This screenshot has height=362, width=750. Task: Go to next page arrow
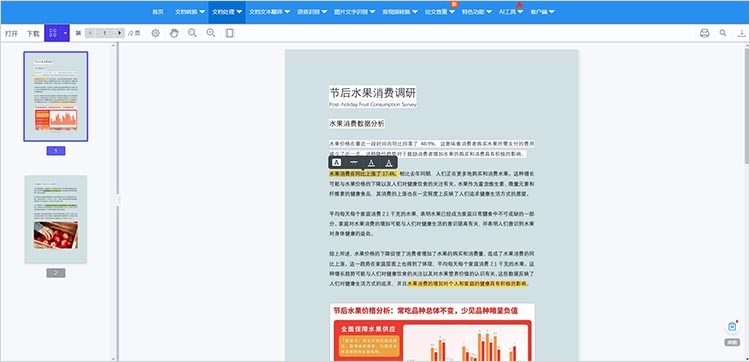tap(120, 33)
